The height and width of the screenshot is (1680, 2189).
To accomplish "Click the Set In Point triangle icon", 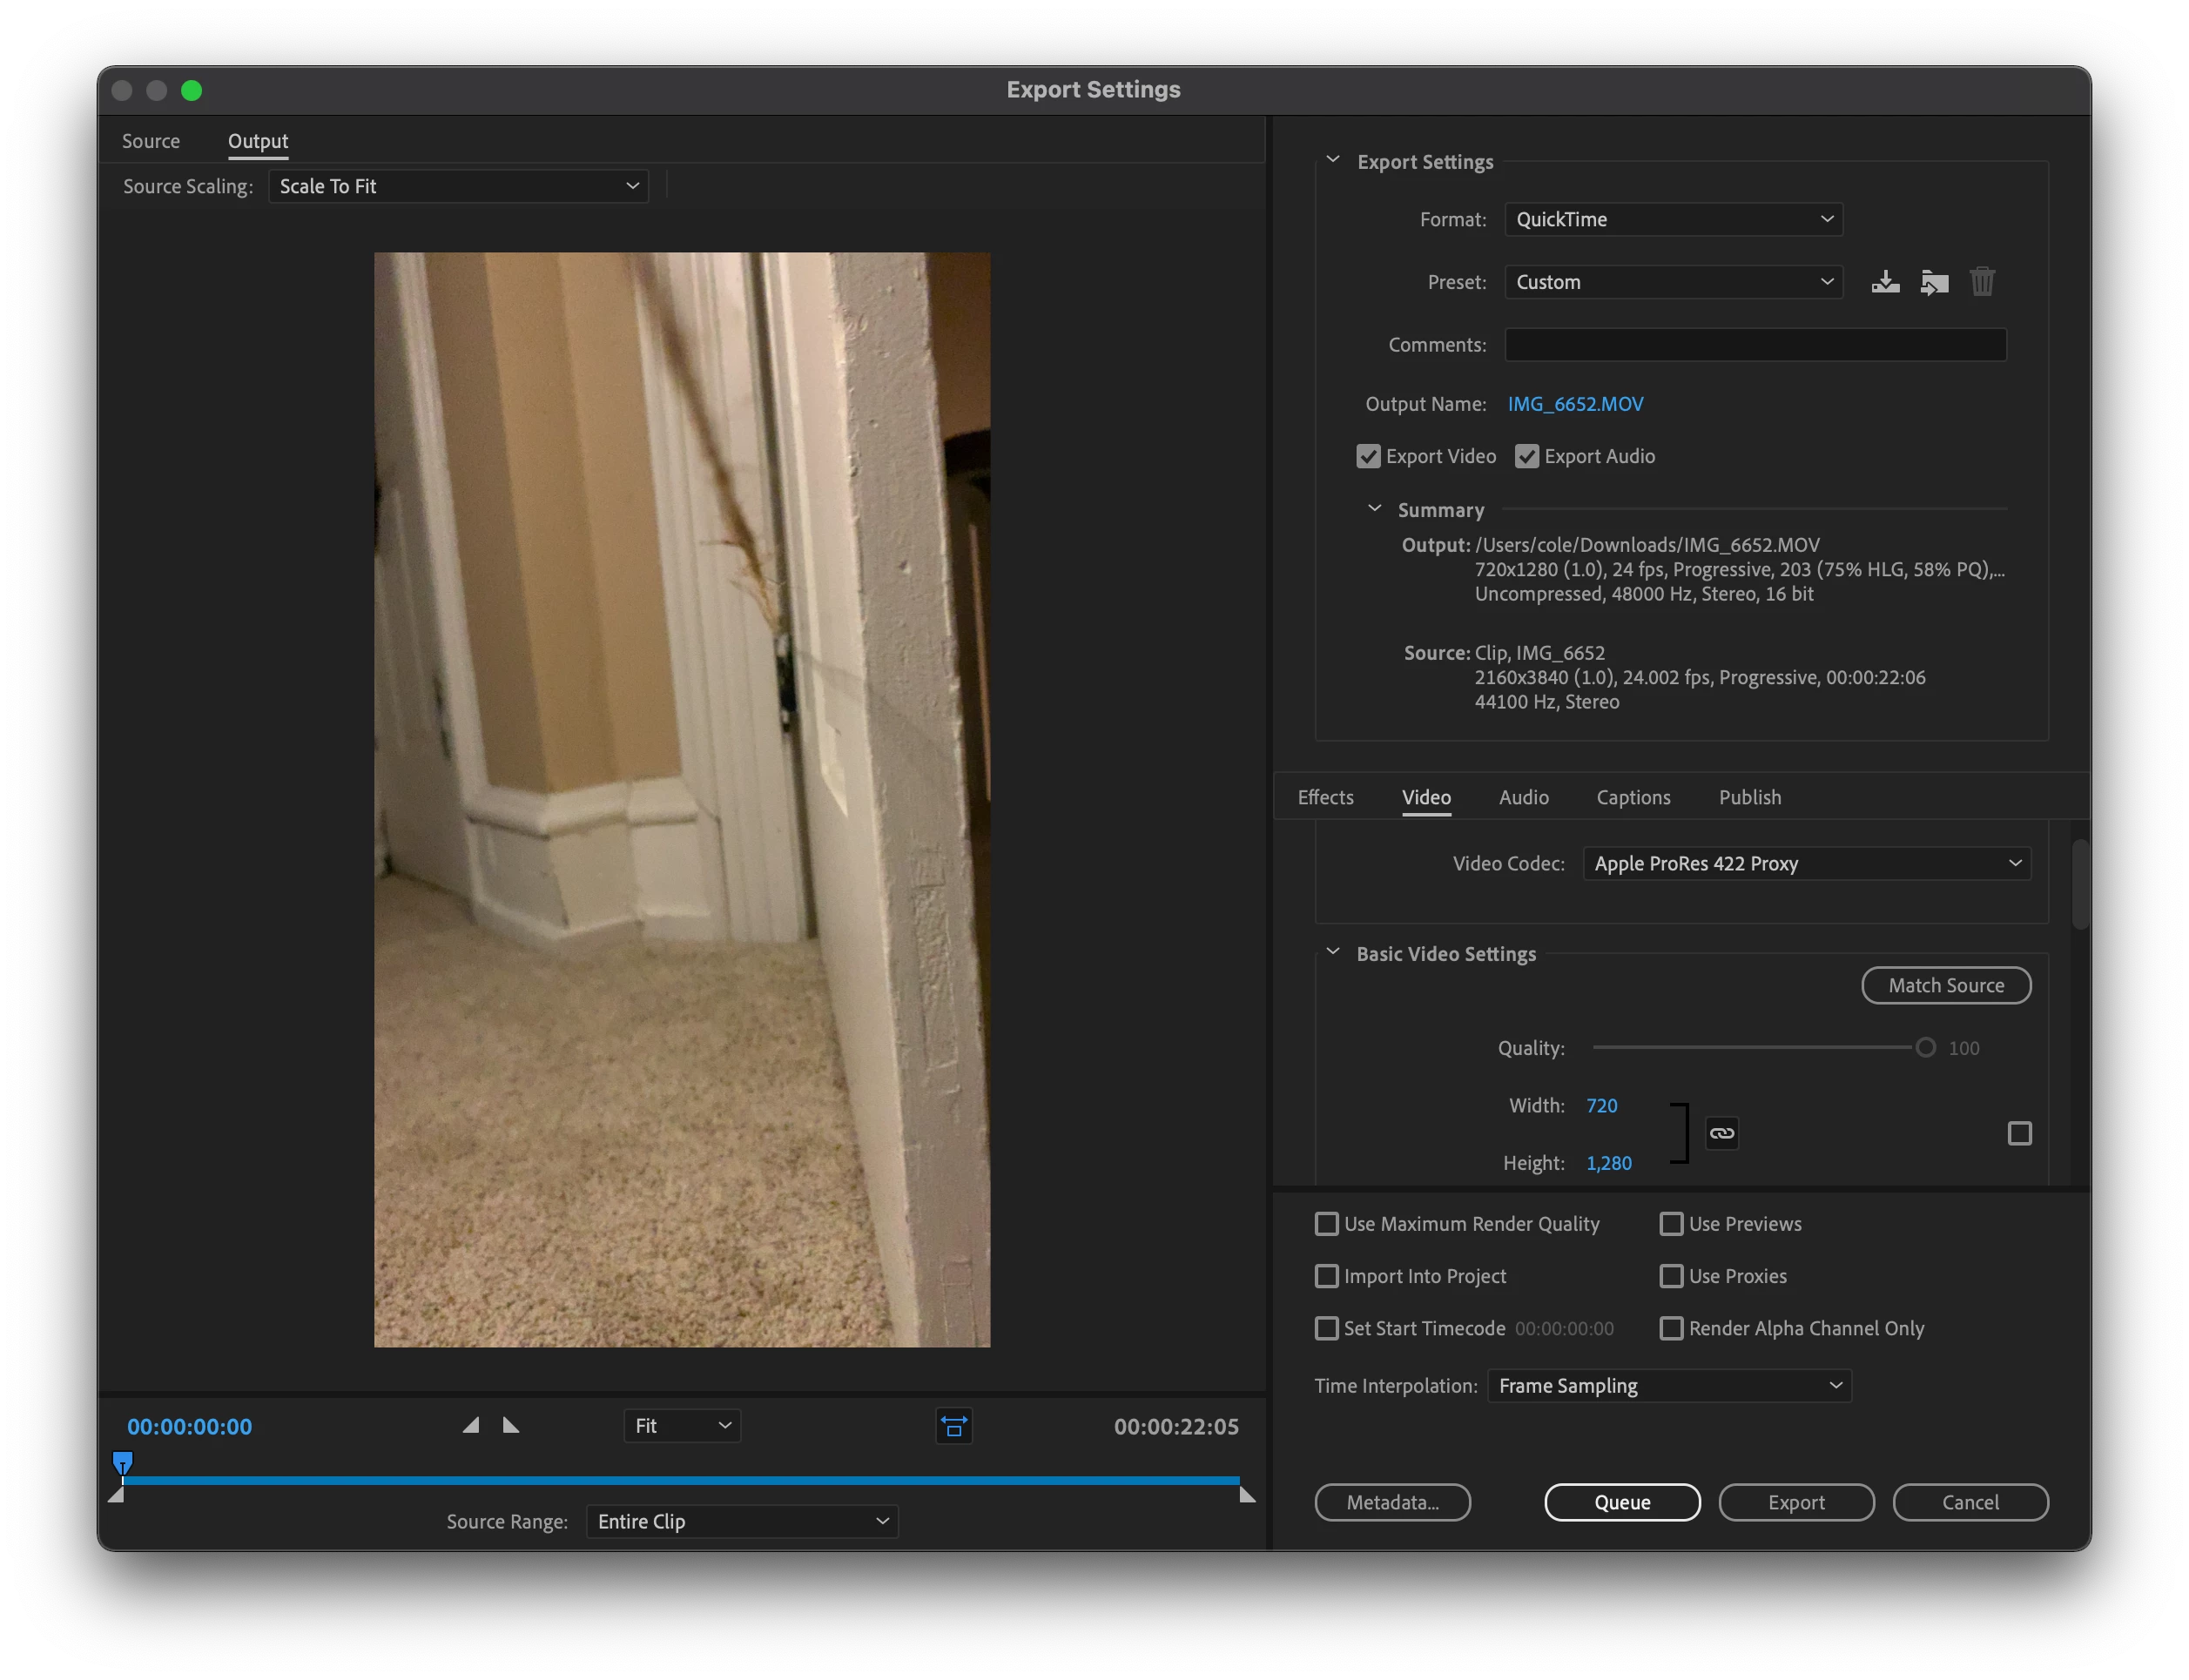I will 470,1425.
